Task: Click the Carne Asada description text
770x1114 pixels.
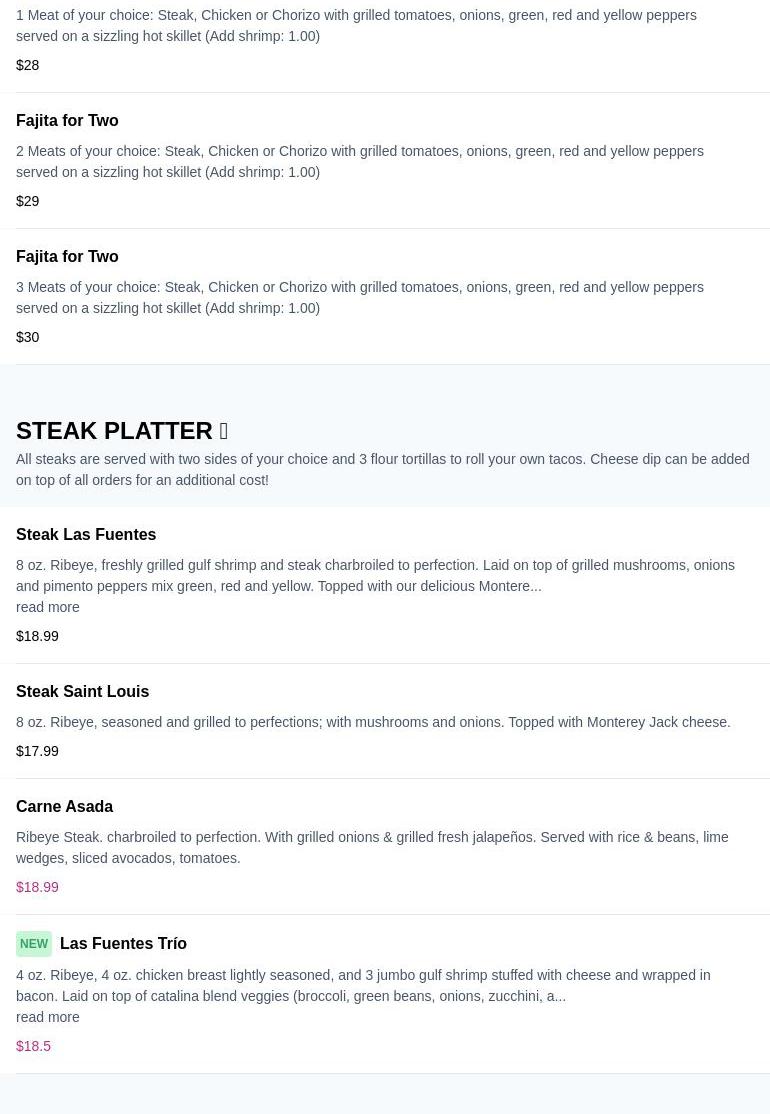Action: click(372, 847)
